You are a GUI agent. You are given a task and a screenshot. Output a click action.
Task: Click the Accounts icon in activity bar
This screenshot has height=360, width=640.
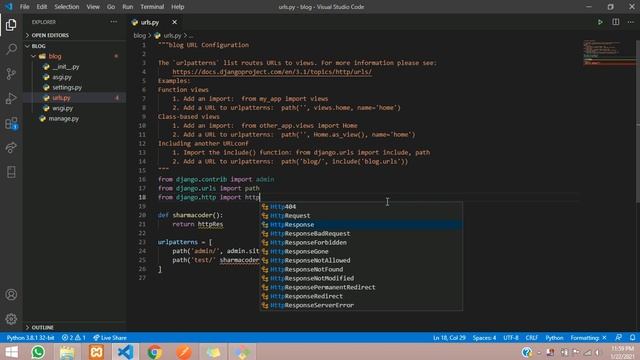pos(11,294)
